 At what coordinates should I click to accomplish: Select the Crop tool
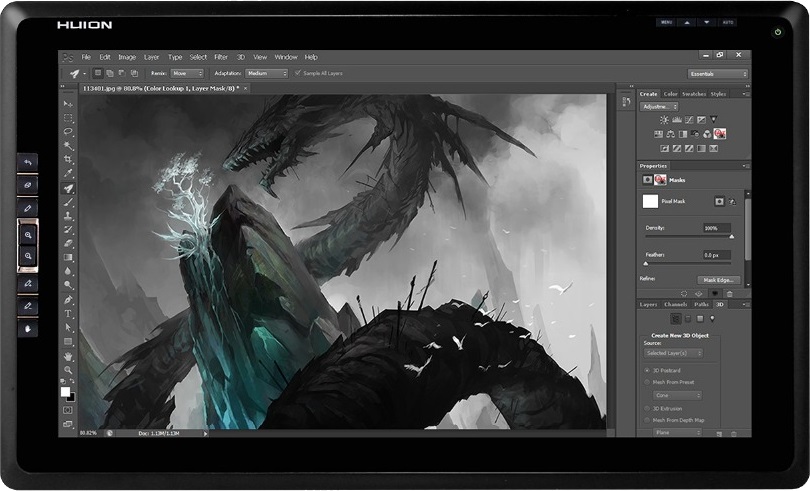[x=68, y=159]
